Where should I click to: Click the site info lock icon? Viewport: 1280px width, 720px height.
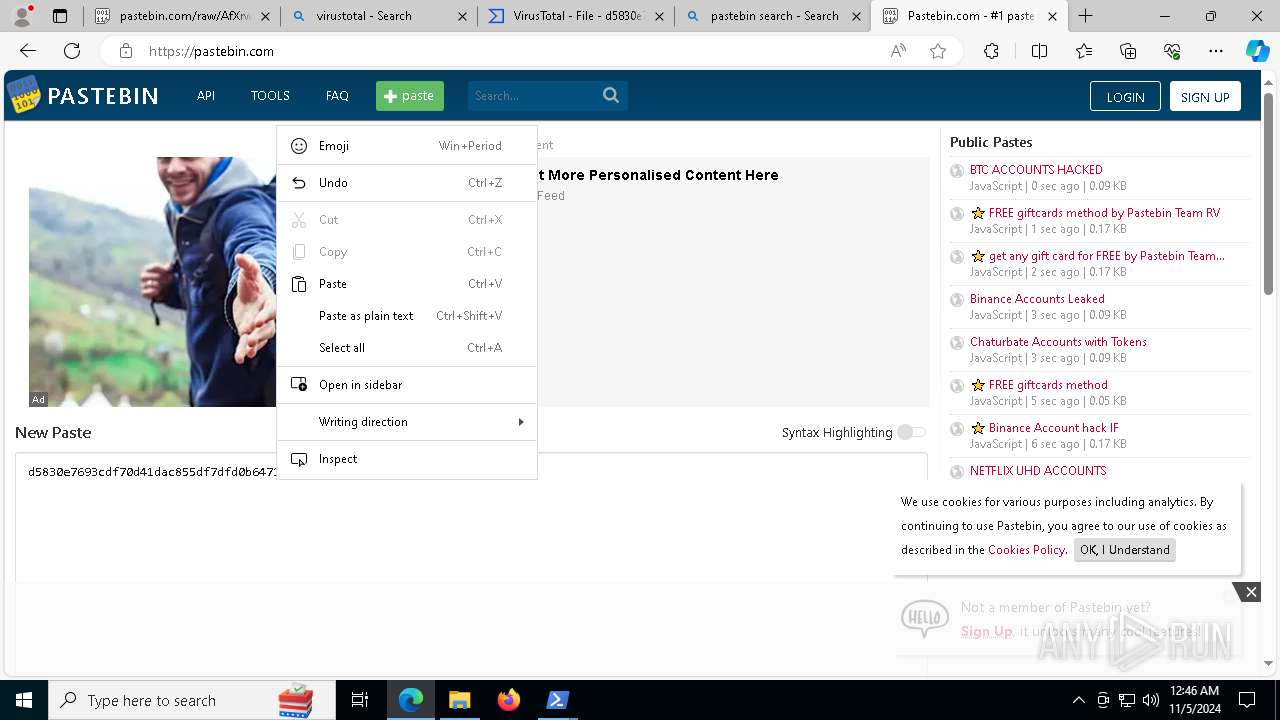(125, 51)
